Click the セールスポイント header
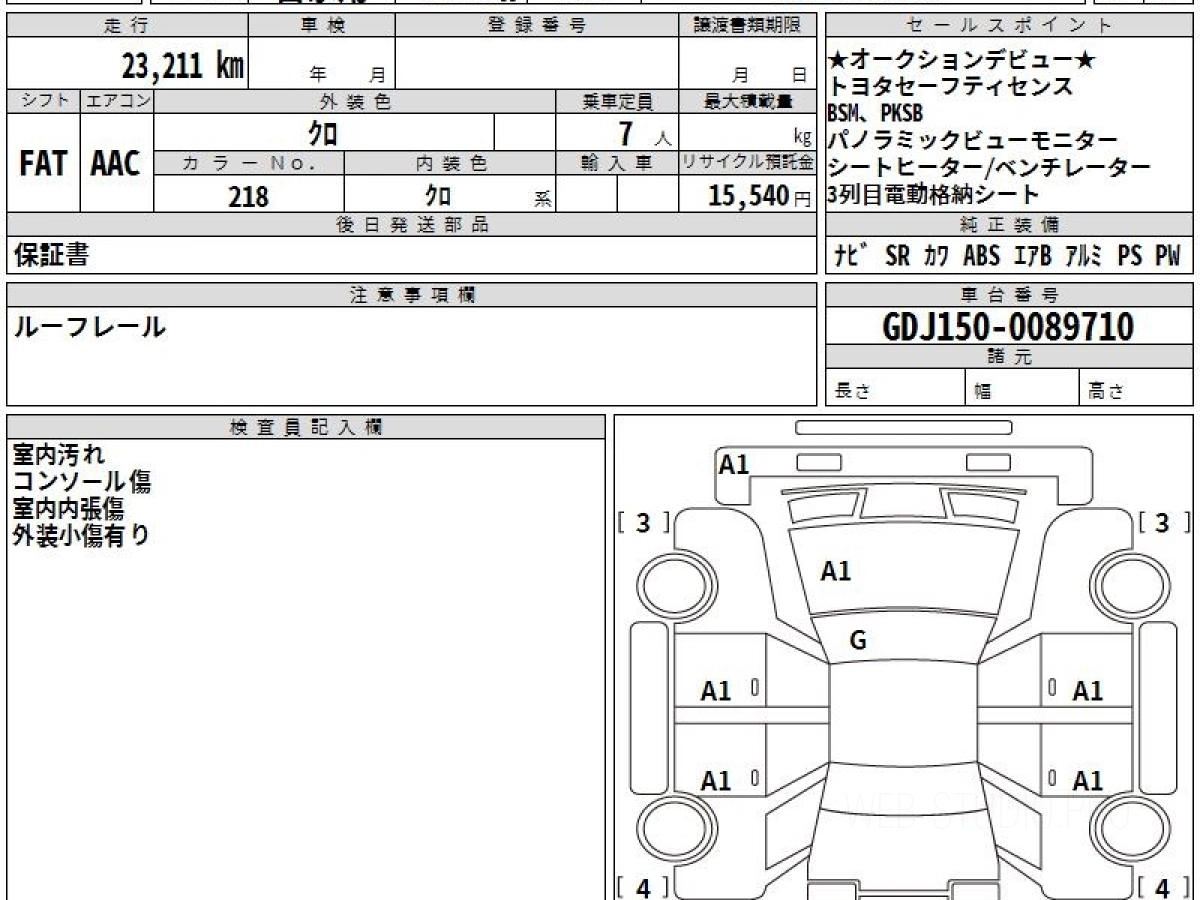 pyautogui.click(x=1009, y=26)
